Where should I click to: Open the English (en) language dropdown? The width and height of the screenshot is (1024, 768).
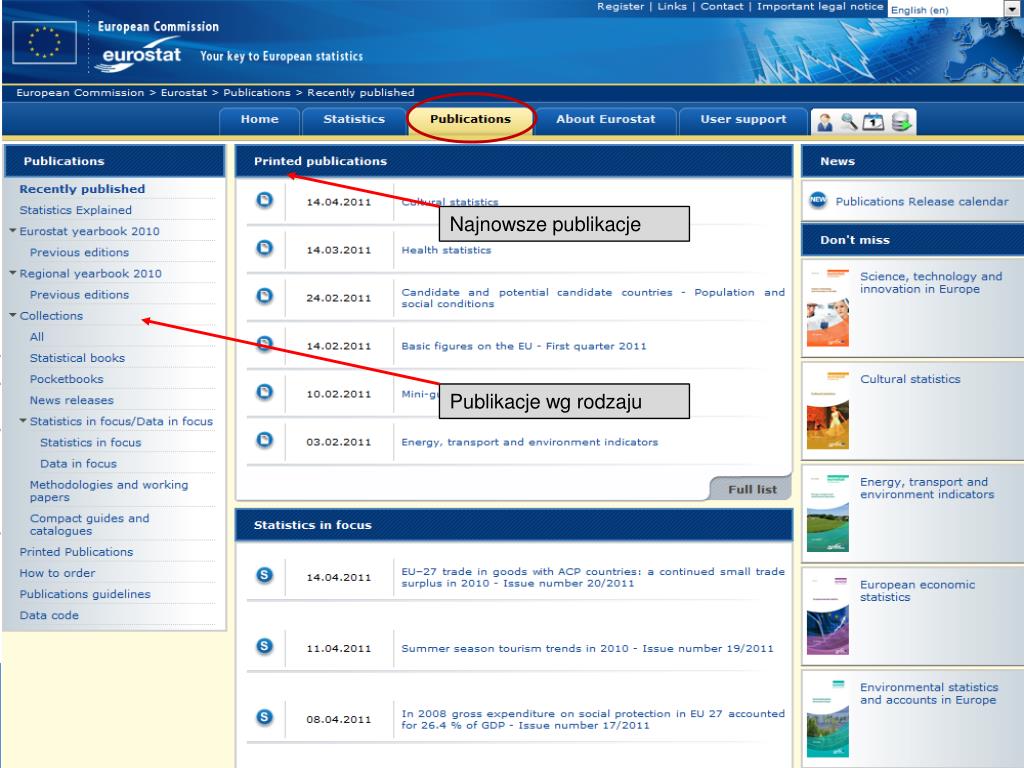tap(955, 9)
